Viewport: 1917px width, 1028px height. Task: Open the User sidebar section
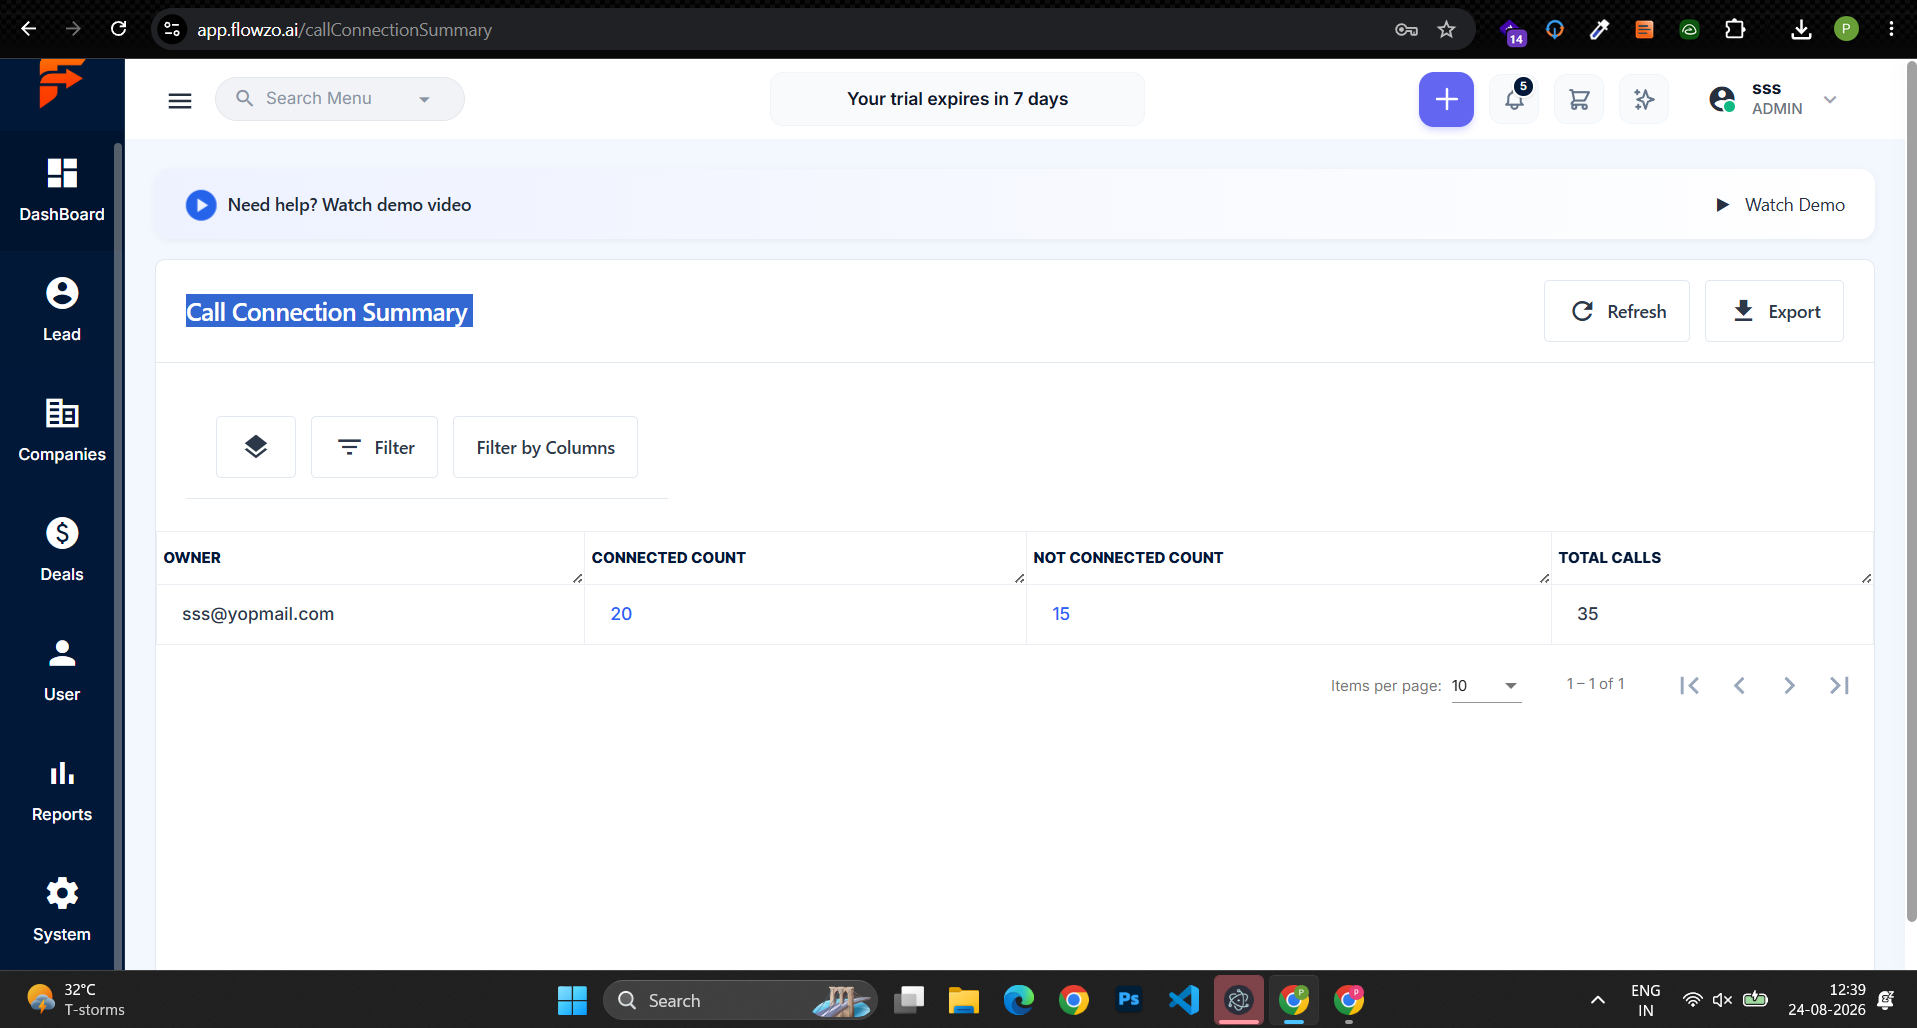61,670
